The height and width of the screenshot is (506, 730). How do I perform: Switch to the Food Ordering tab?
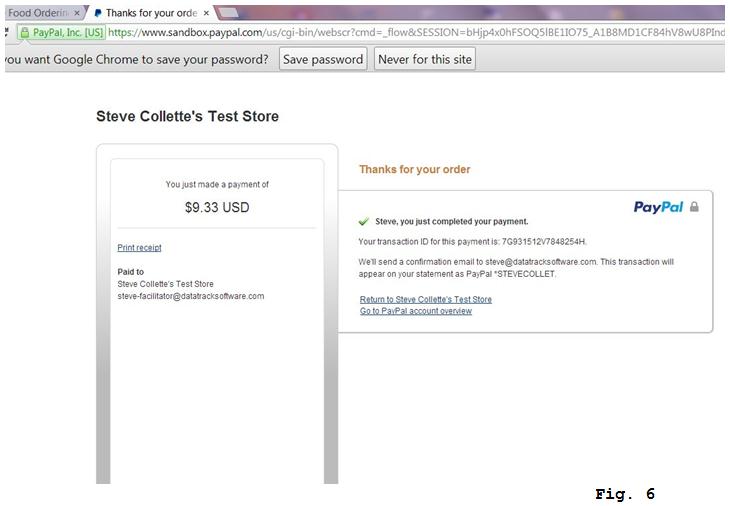(x=38, y=13)
